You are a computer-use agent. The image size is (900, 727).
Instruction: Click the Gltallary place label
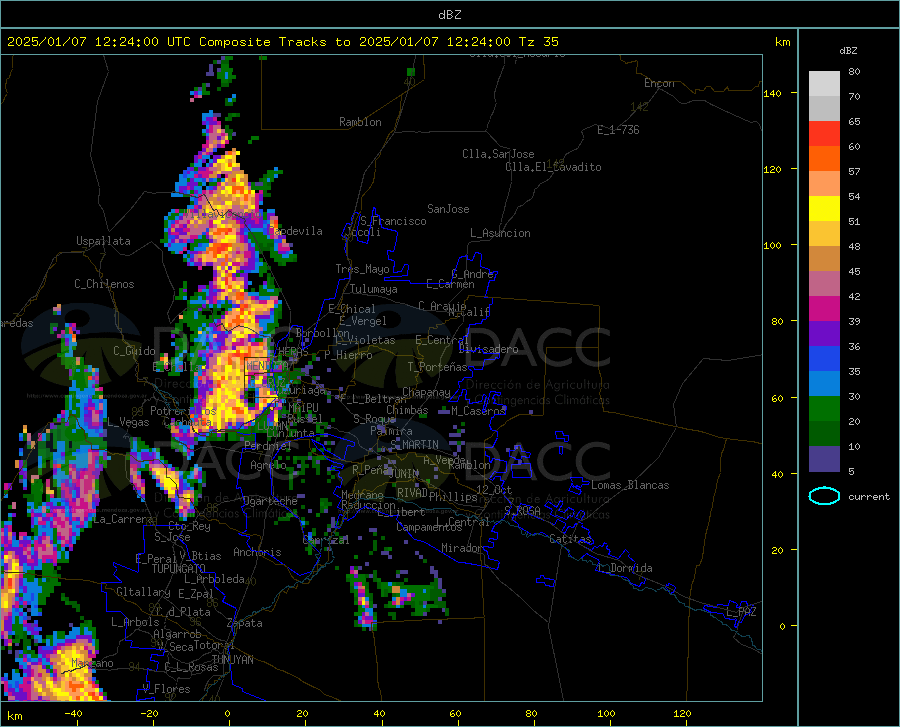point(143,592)
